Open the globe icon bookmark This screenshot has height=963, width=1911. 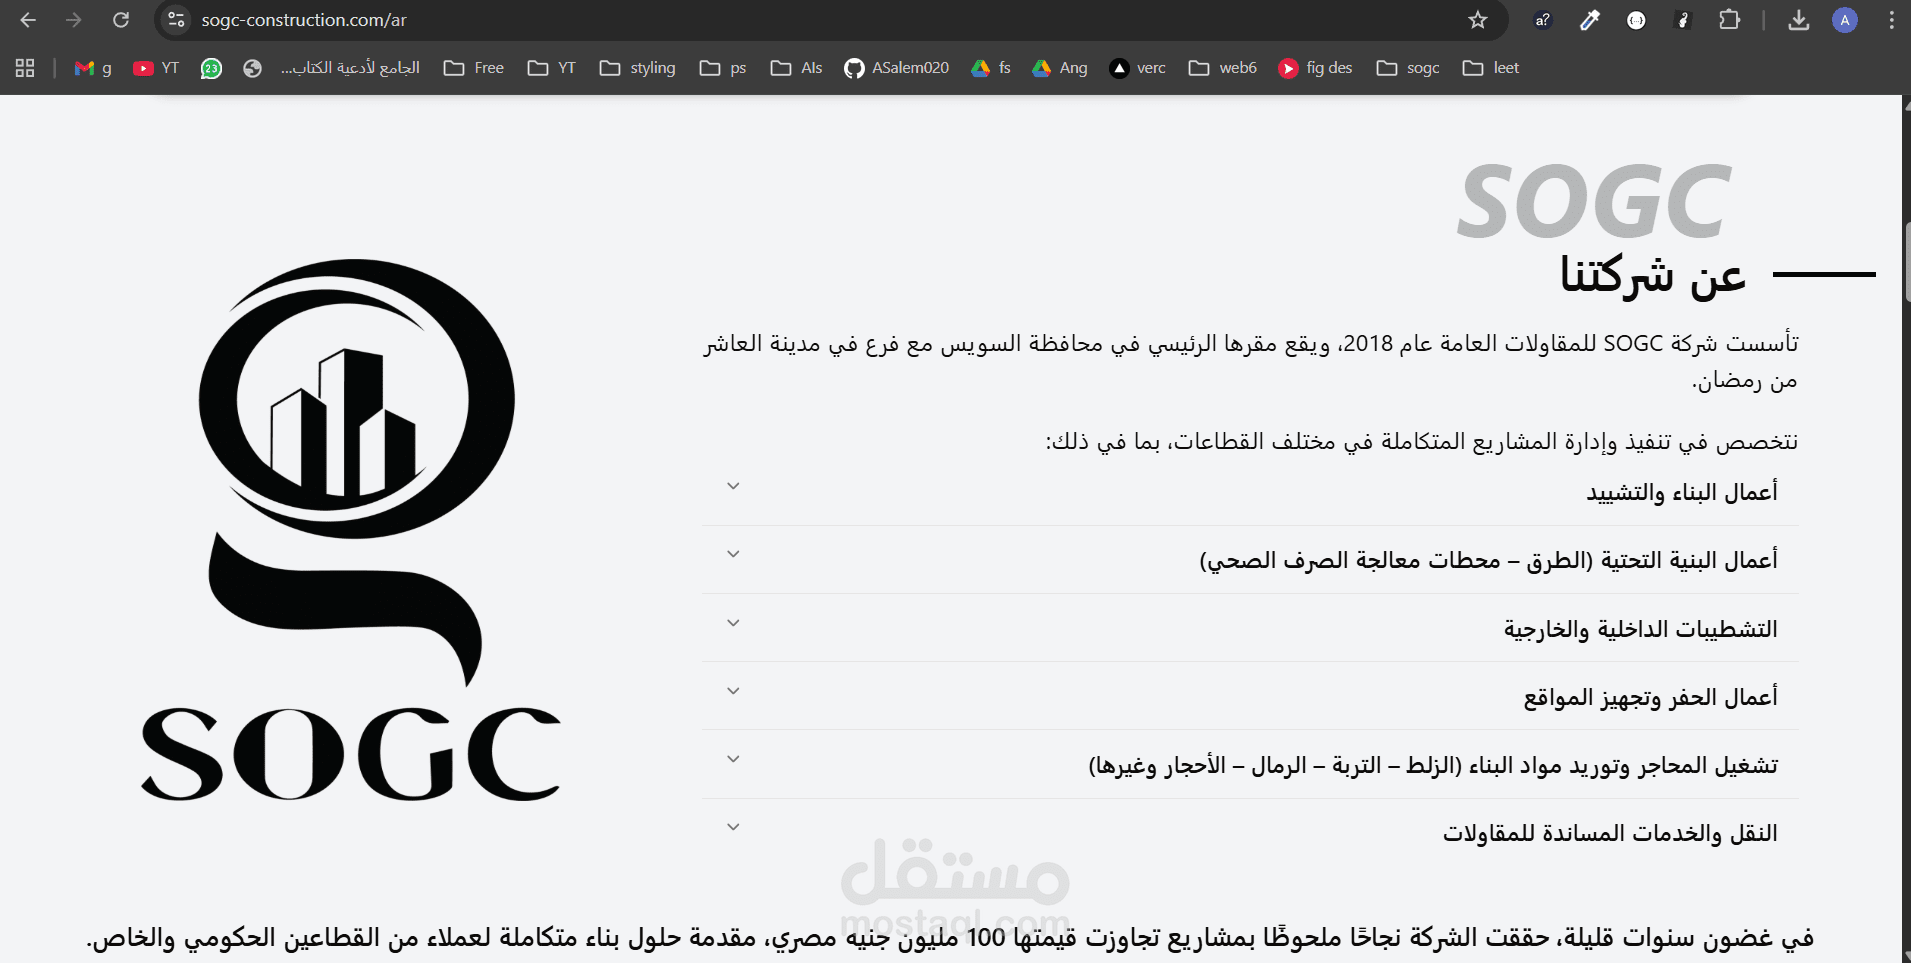click(252, 68)
